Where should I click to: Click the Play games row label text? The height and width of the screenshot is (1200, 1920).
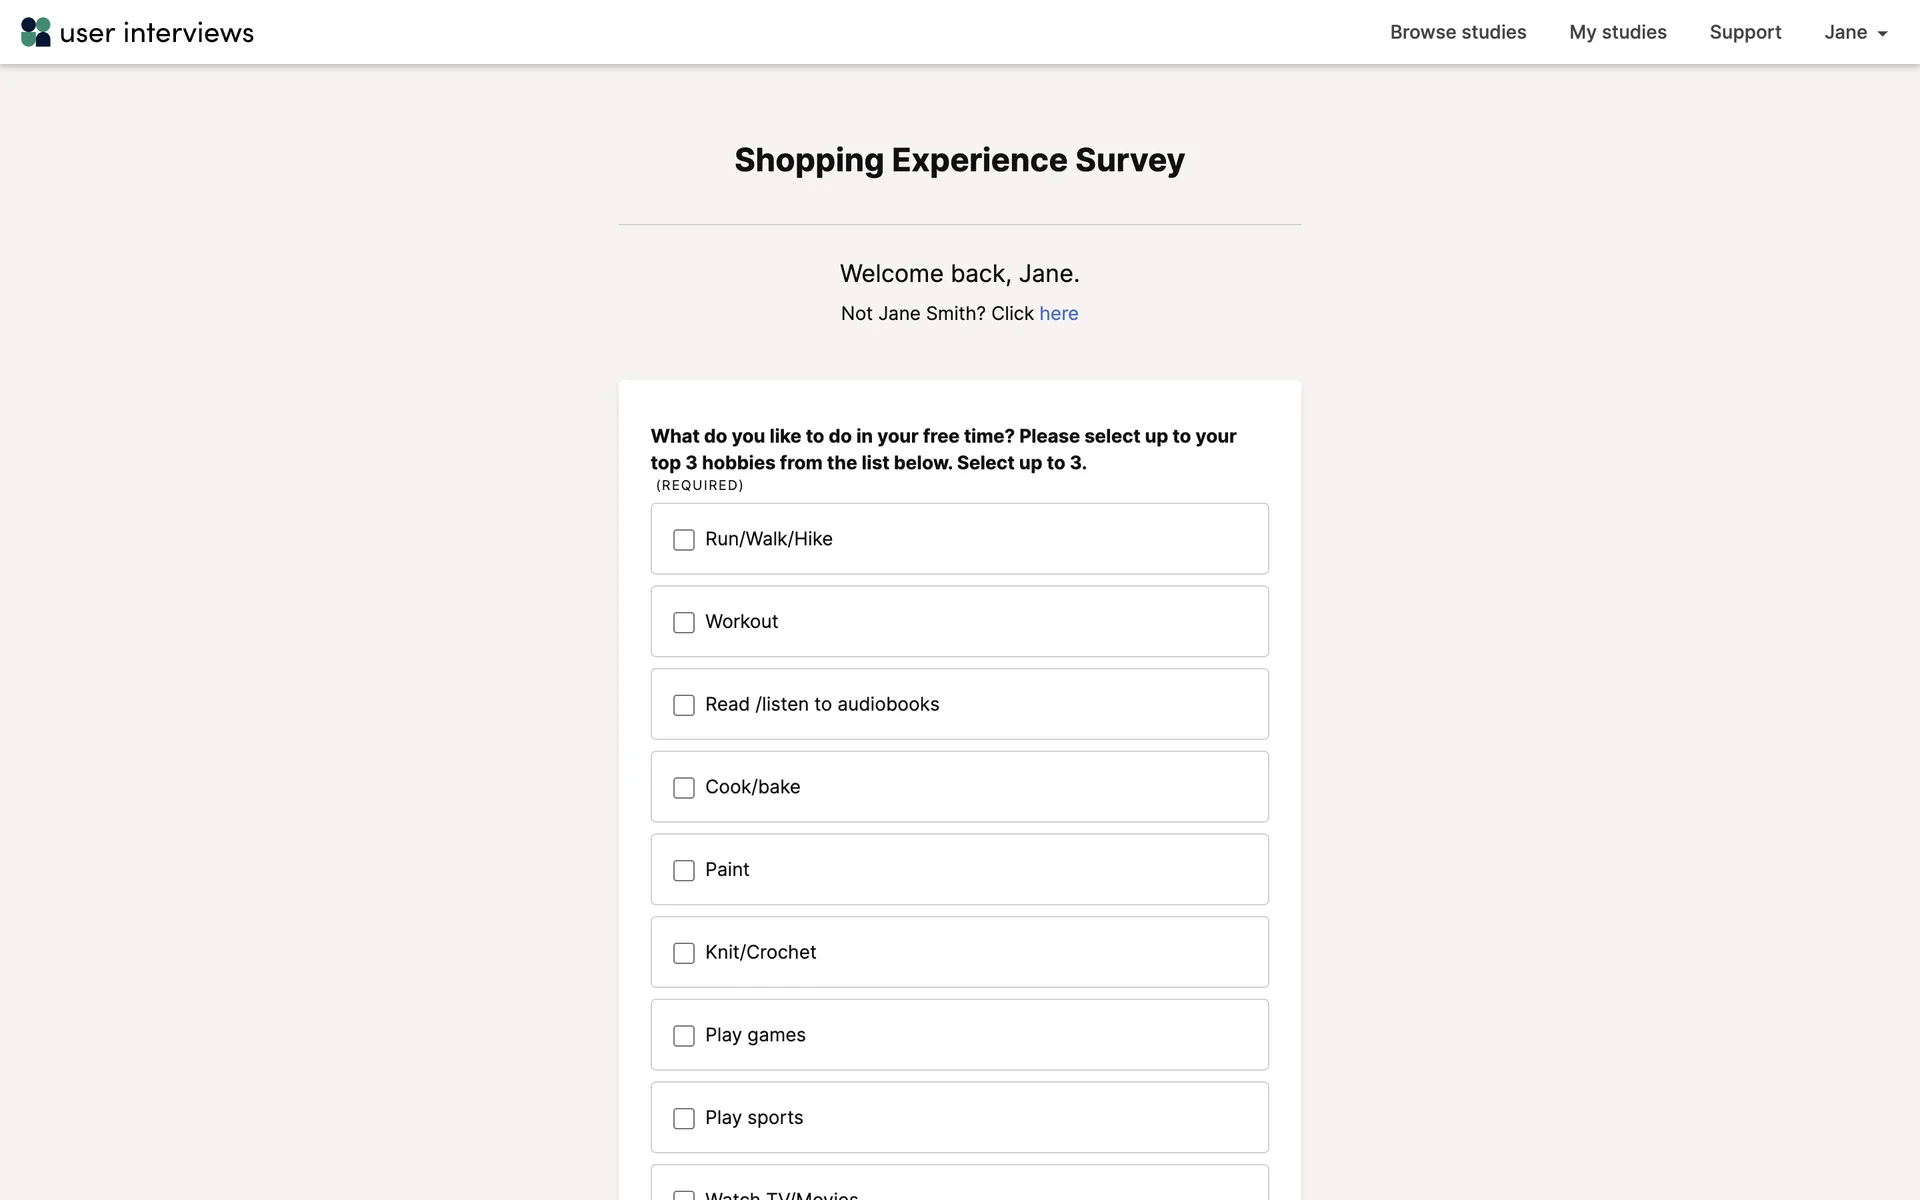tap(755, 1035)
